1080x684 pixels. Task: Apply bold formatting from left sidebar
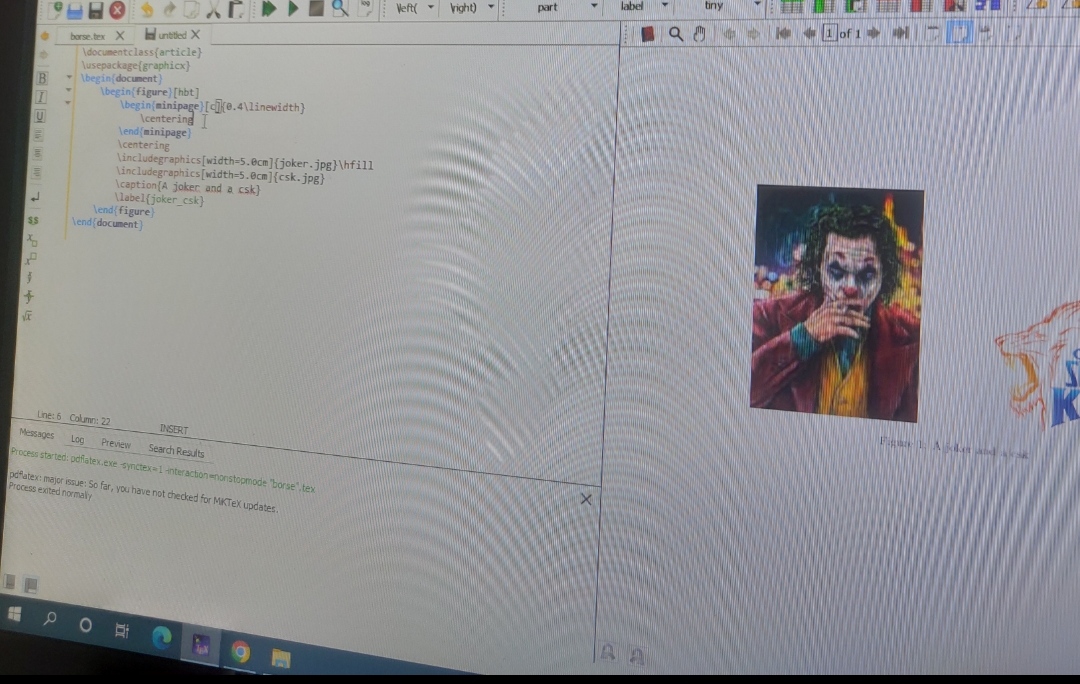click(42, 78)
